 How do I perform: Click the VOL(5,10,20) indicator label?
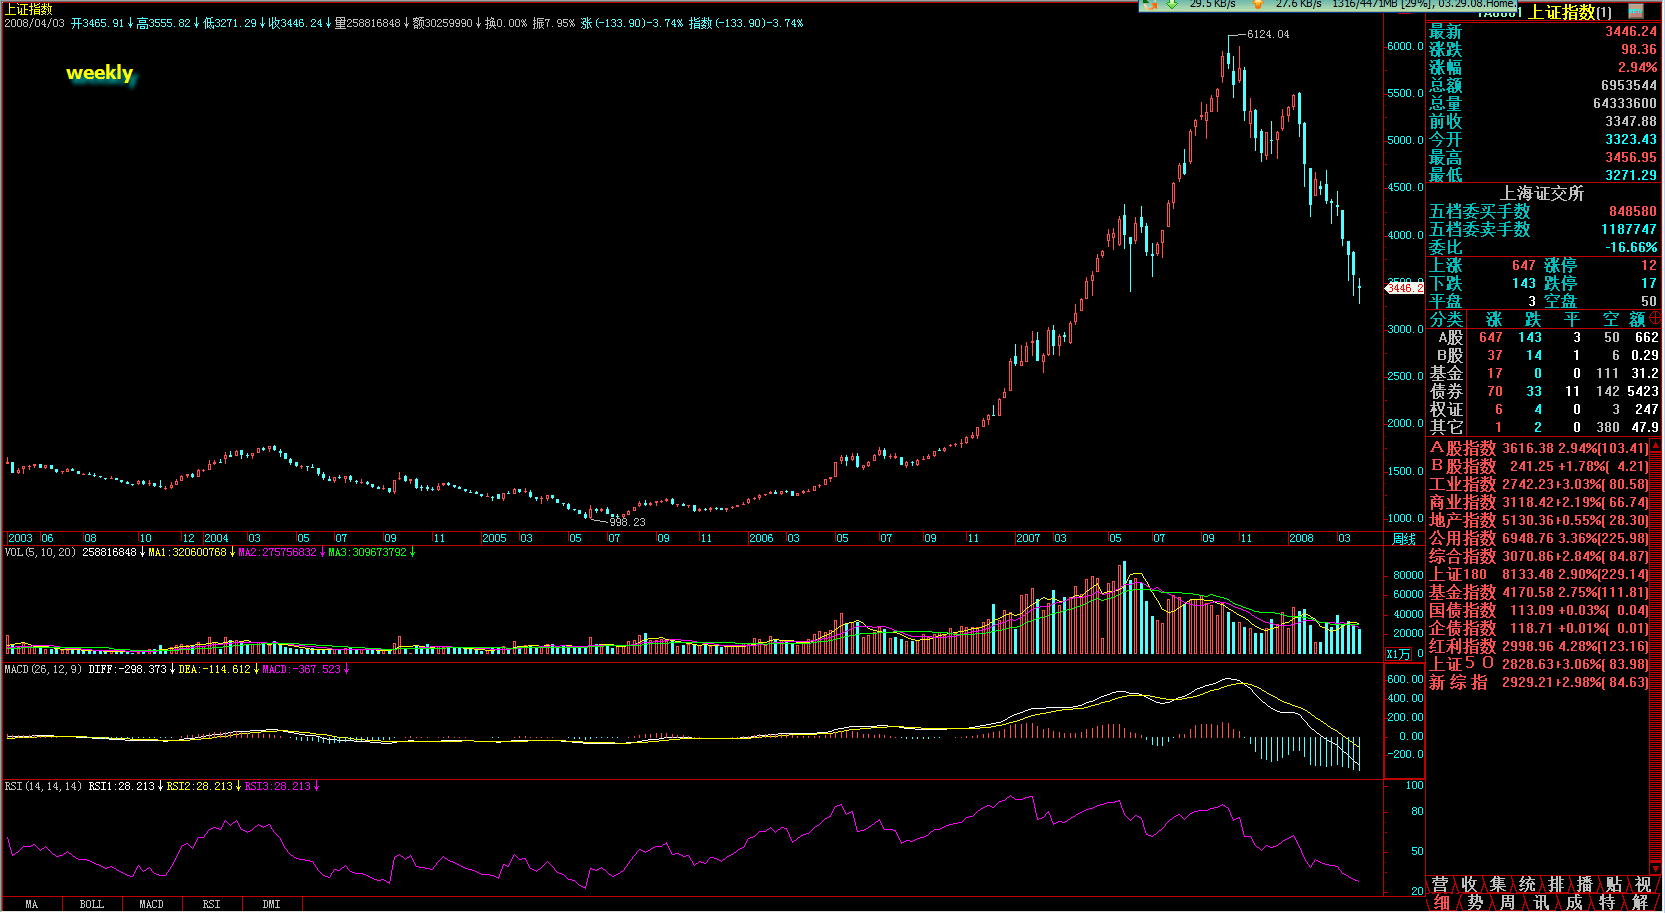pos(41,552)
